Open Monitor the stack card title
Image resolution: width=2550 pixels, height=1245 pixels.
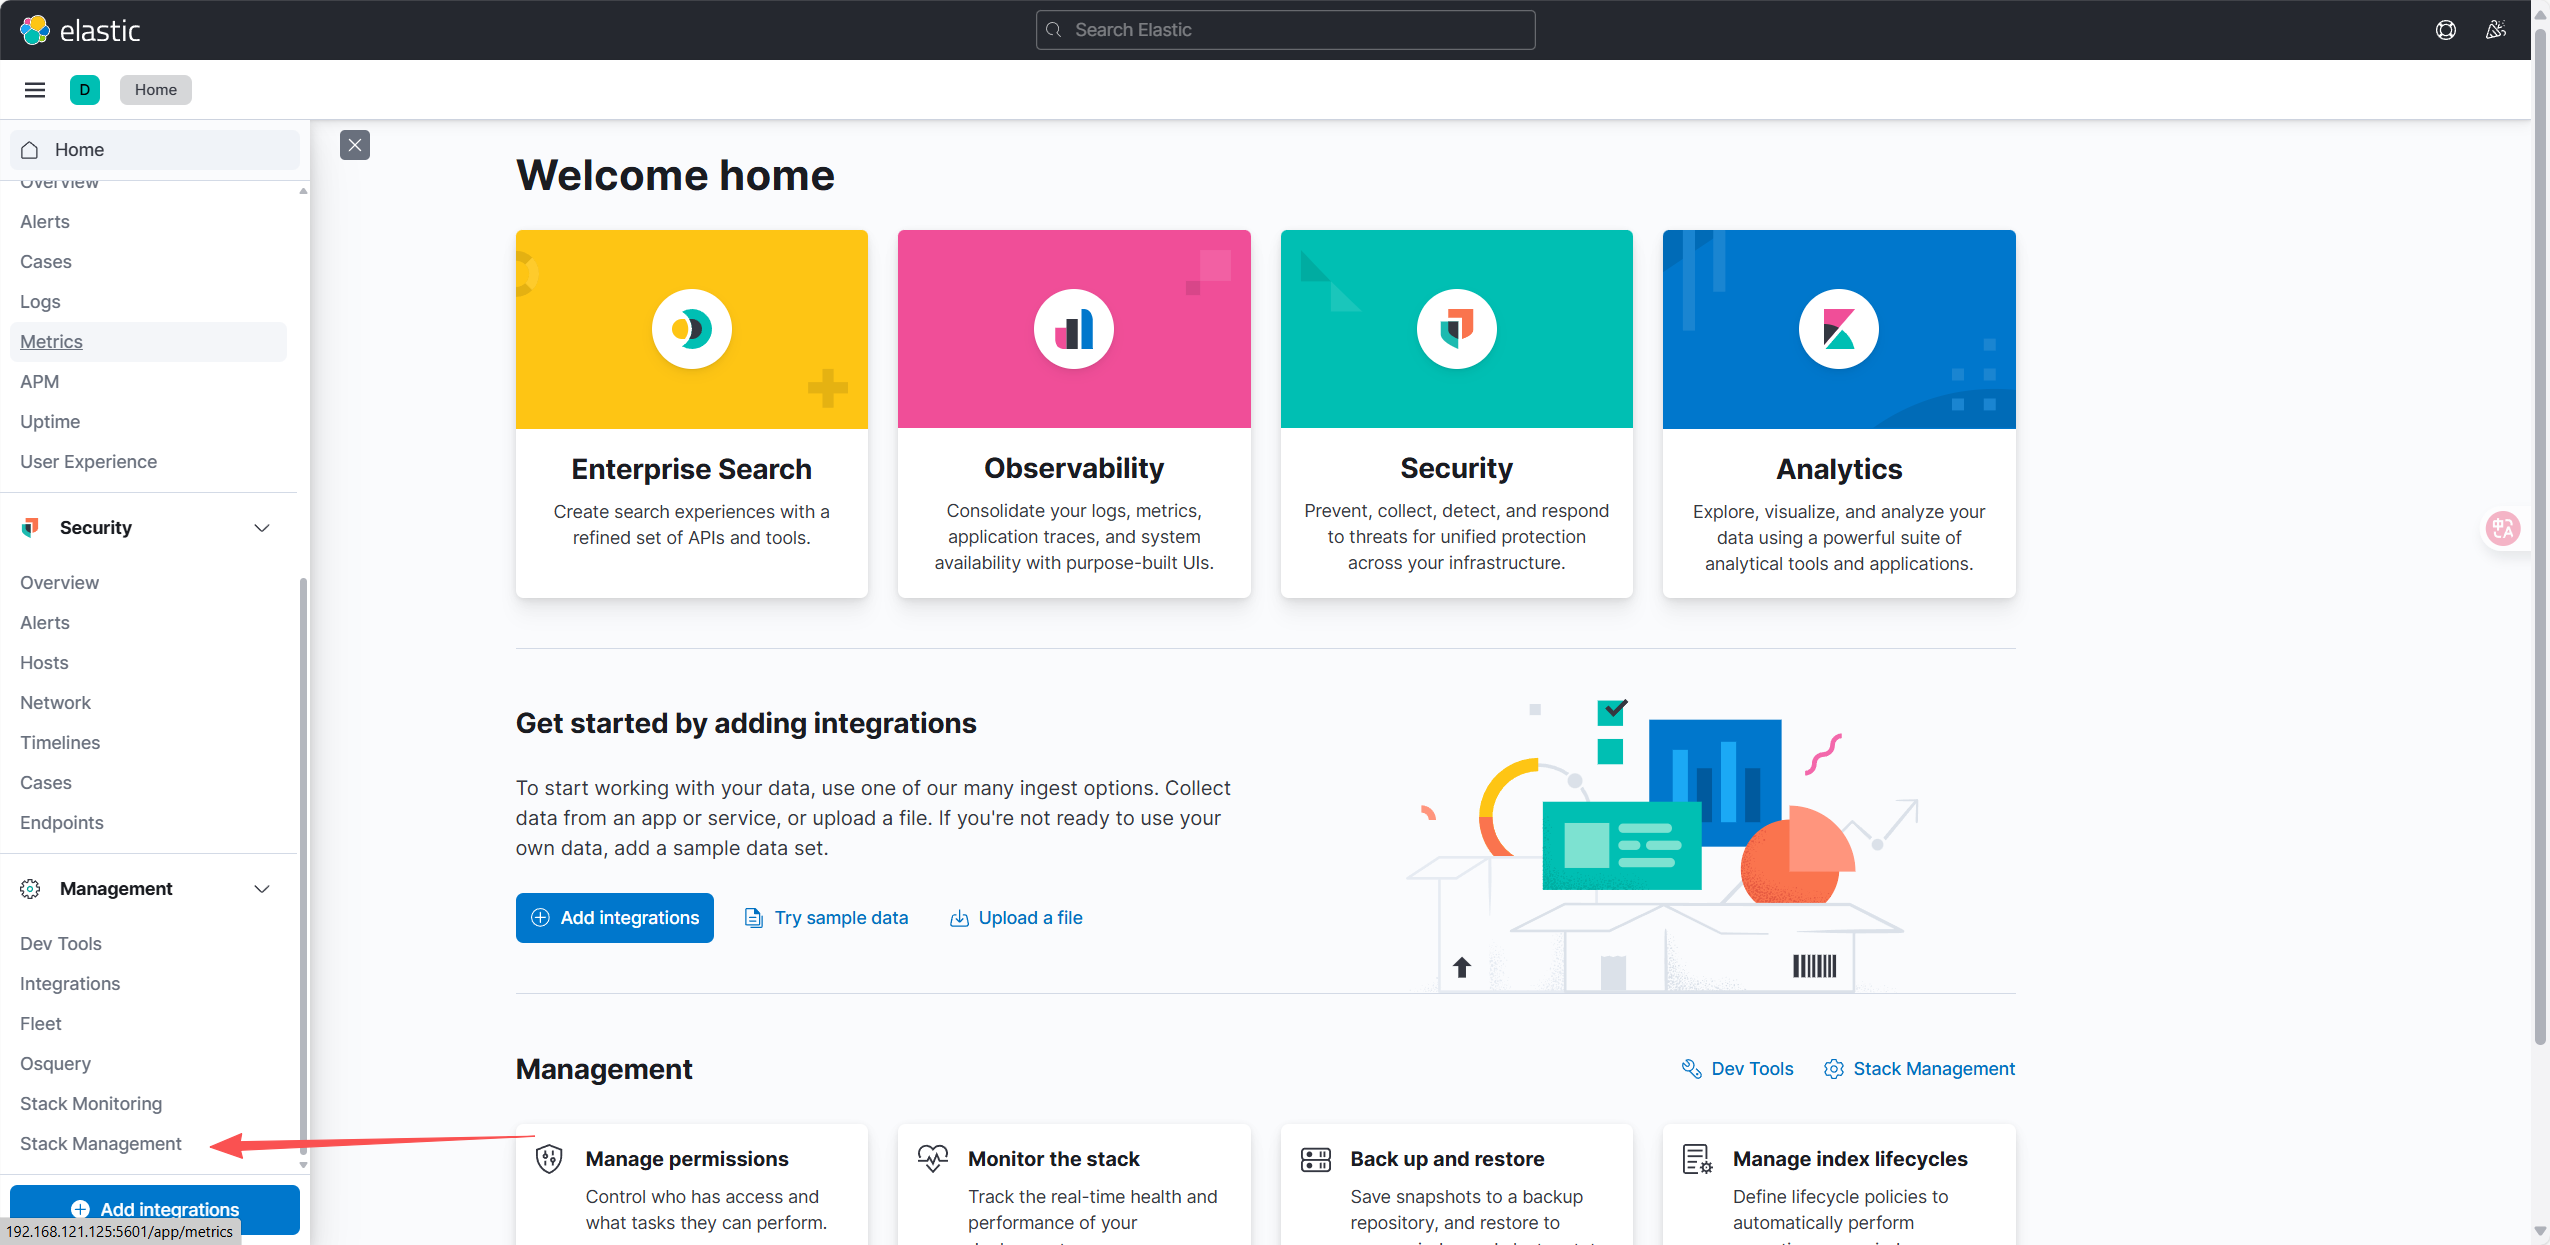coord(1054,1159)
